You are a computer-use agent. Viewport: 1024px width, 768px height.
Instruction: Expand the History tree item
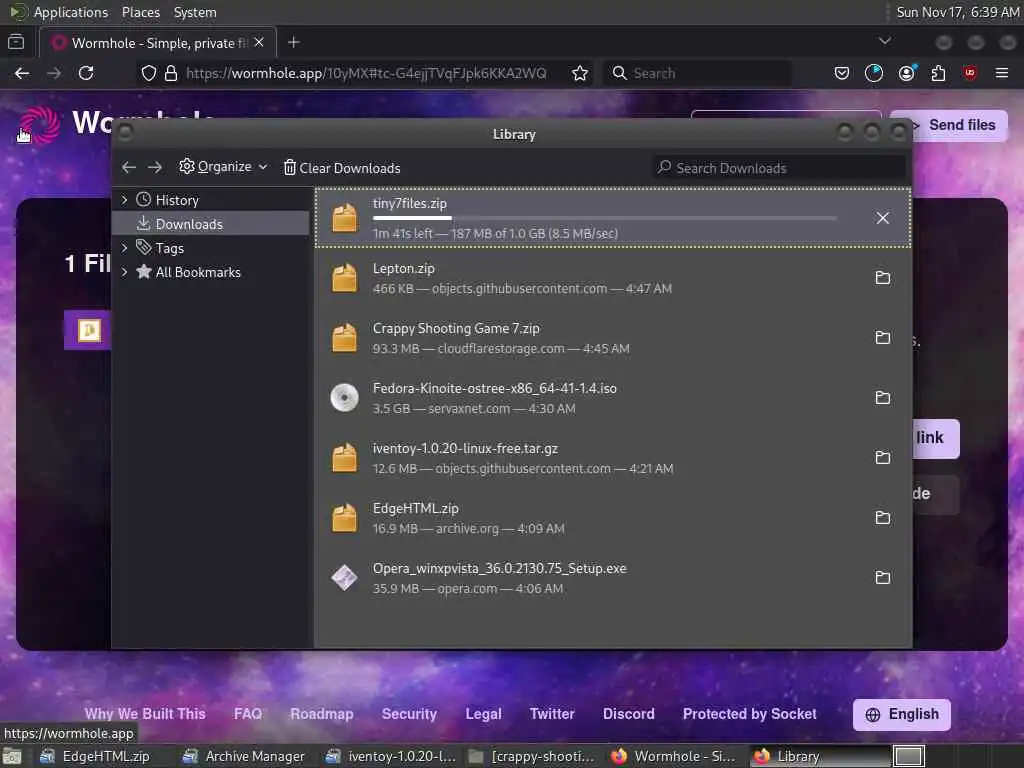(124, 200)
